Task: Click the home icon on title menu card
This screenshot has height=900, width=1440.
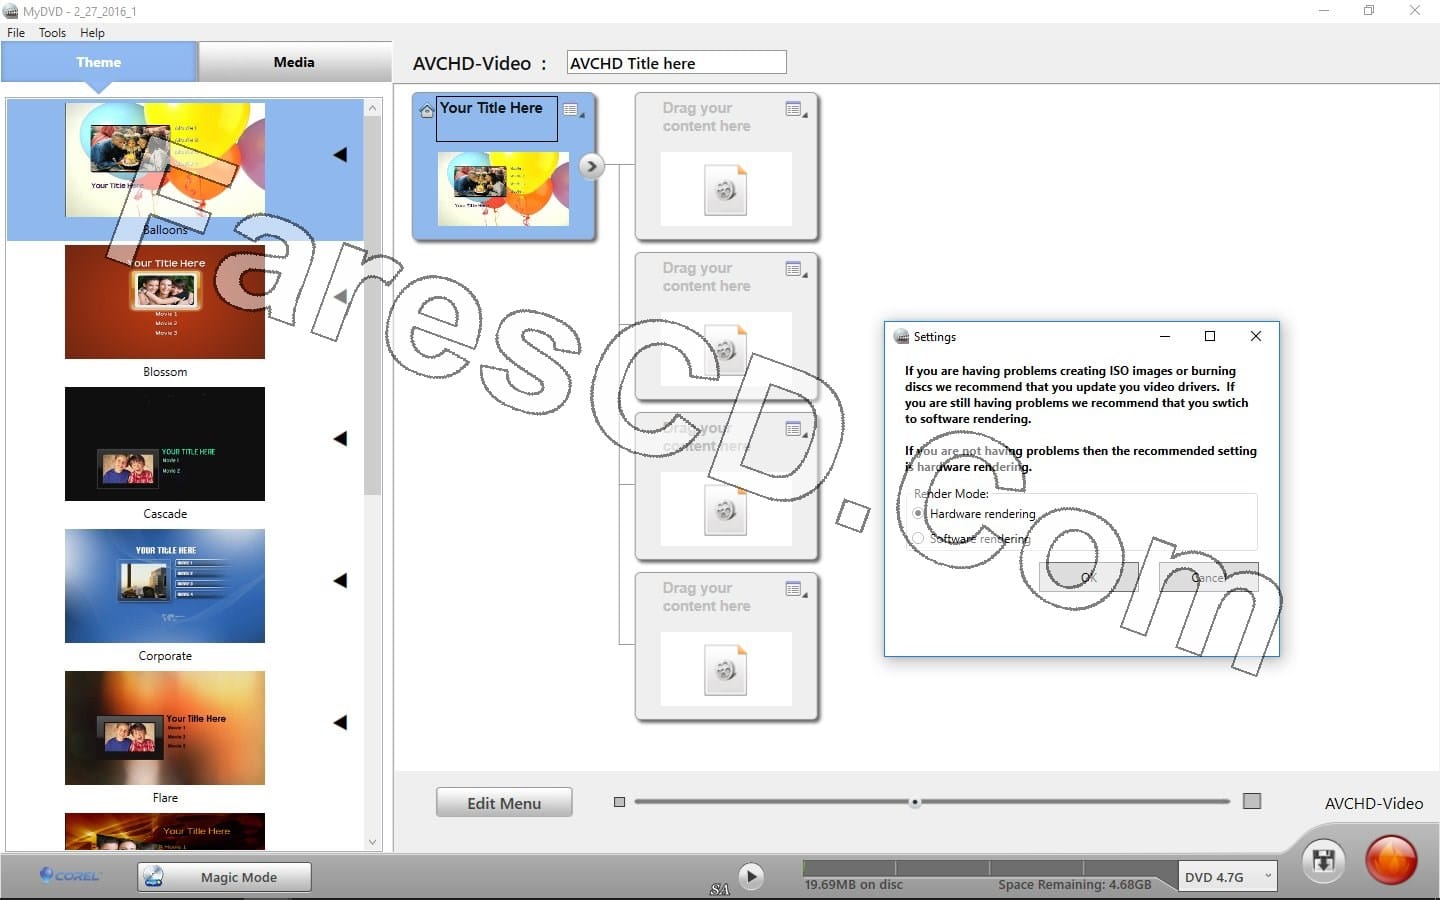Action: point(427,111)
